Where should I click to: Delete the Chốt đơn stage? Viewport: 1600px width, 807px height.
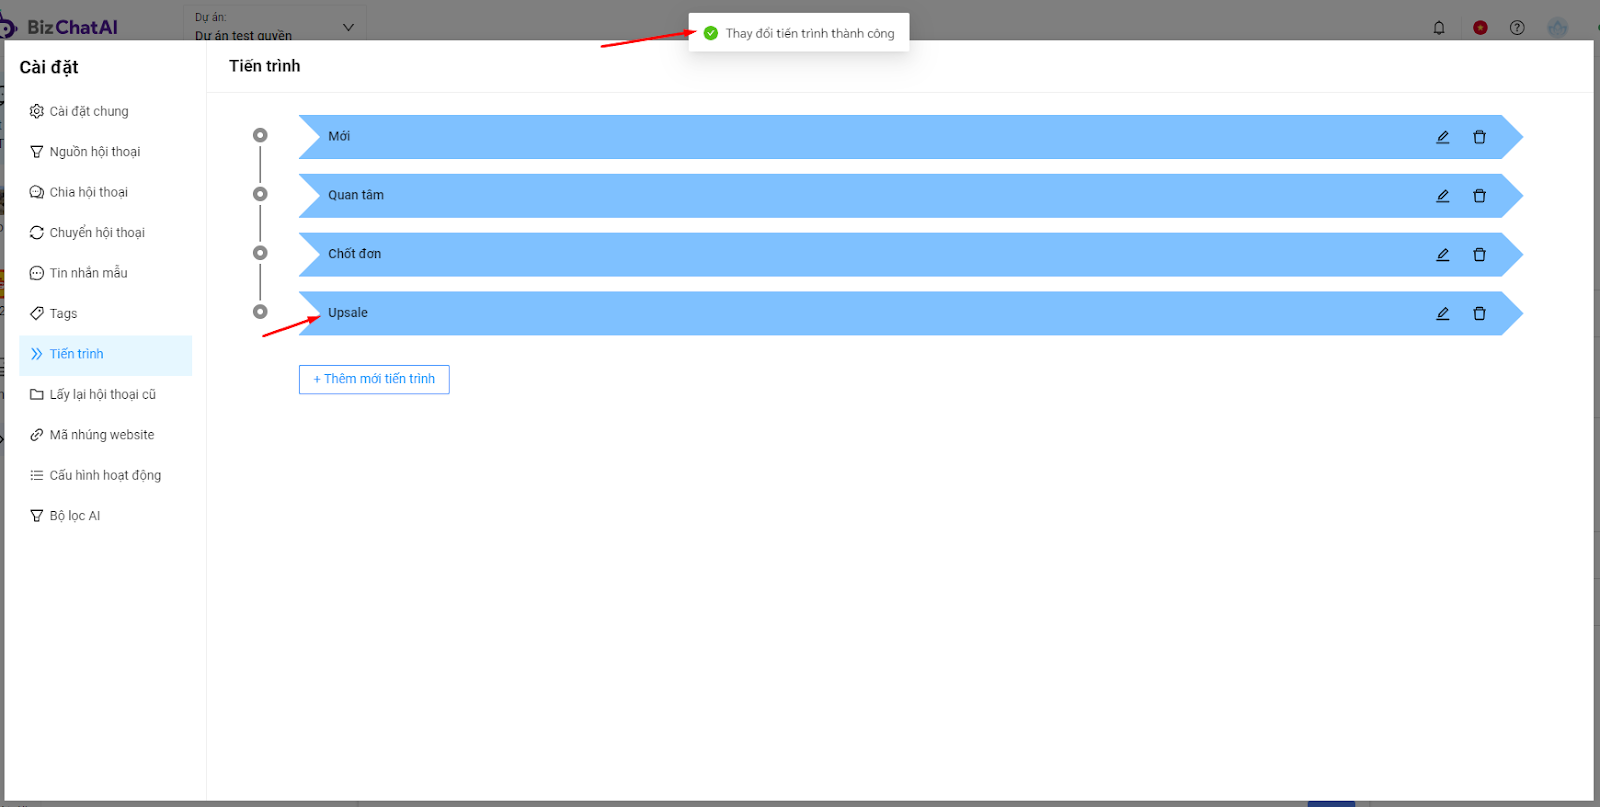(x=1479, y=255)
